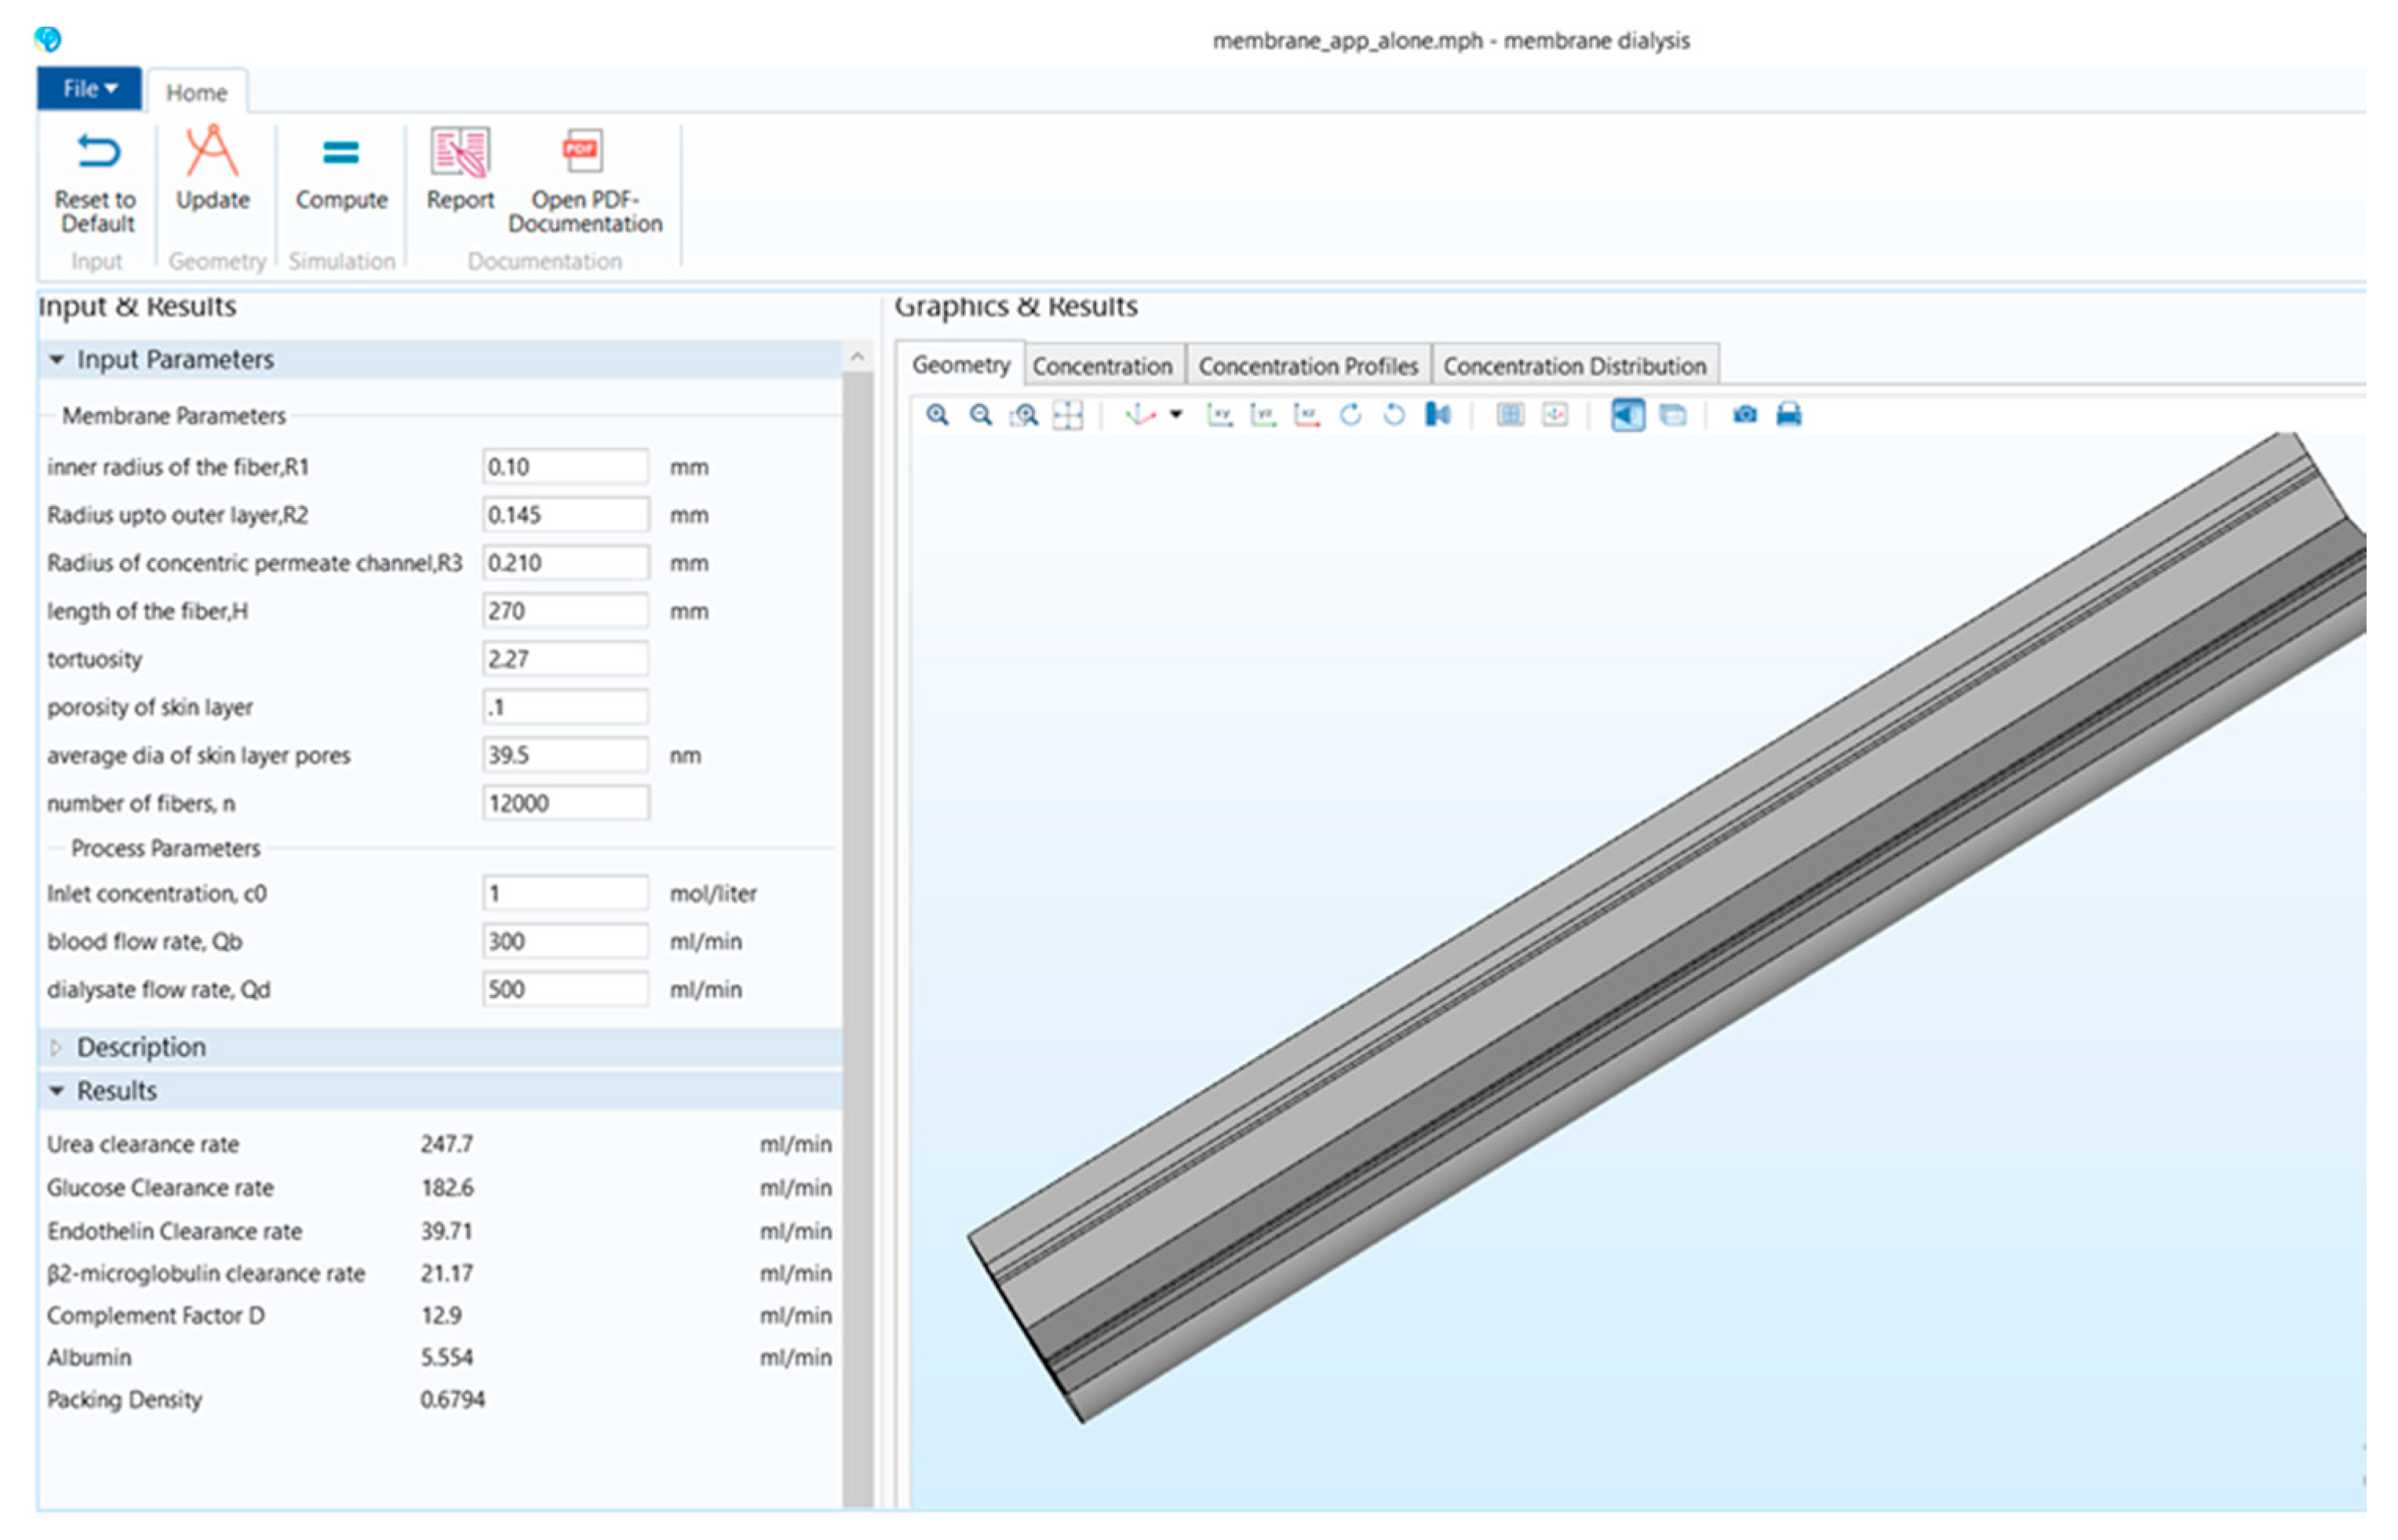Viewport: 2398px width, 1540px height.
Task: Open the default view dropdown arrow
Action: [x=1176, y=415]
